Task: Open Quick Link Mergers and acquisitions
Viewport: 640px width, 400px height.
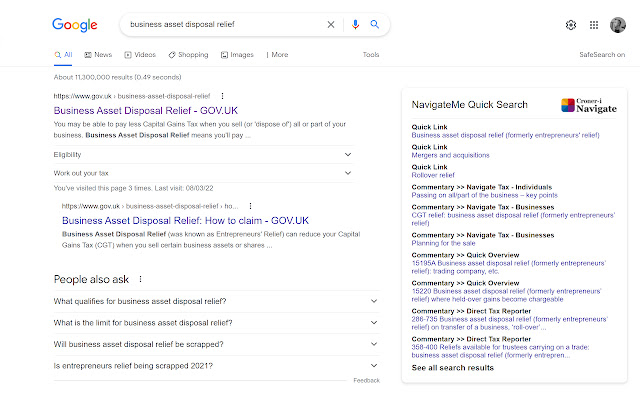Action: (x=450, y=155)
